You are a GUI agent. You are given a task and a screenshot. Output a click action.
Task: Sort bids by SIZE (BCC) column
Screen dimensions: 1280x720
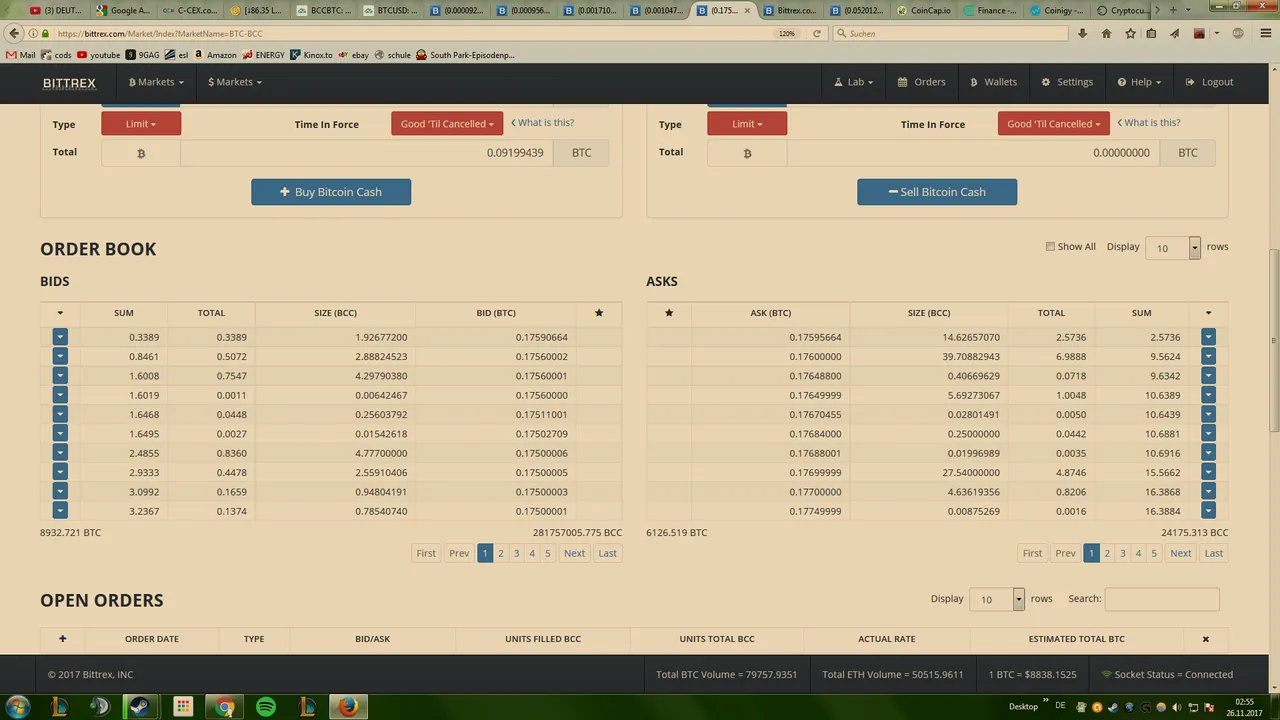pos(335,313)
